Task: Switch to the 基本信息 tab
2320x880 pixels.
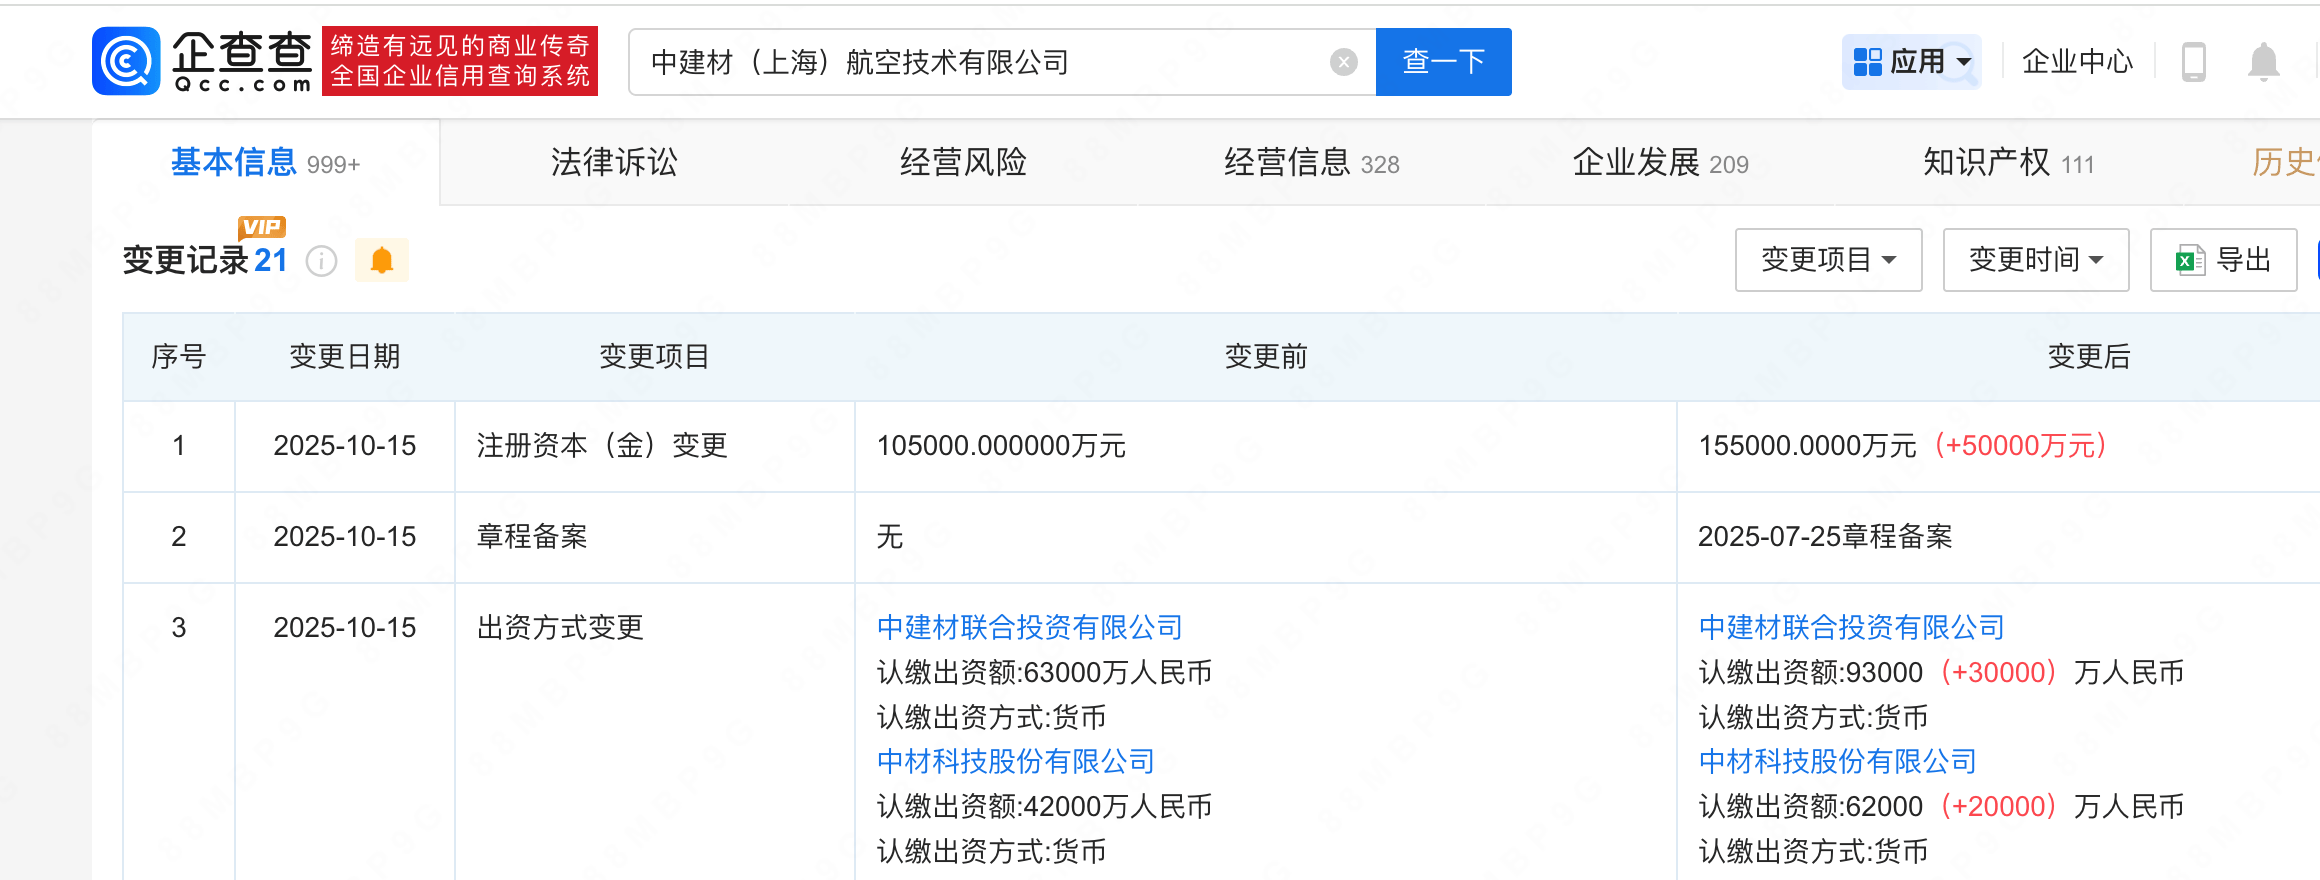Action: (x=266, y=162)
